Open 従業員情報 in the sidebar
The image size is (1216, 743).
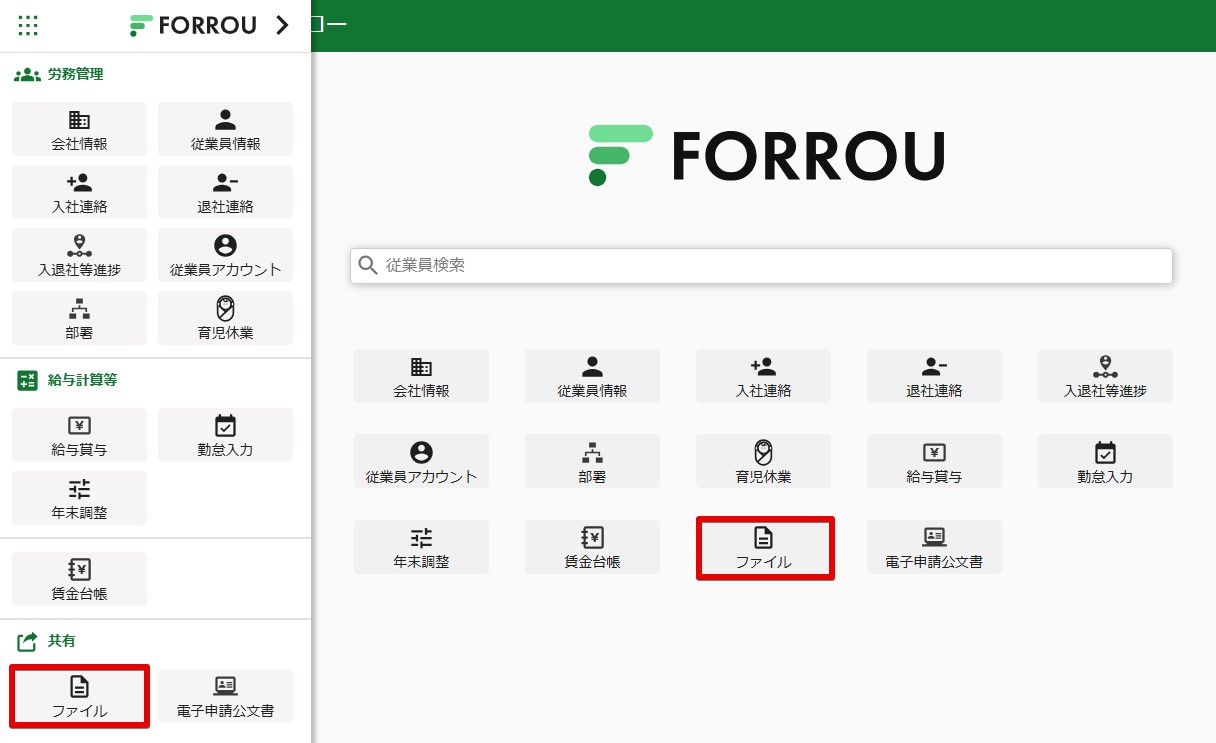click(225, 129)
